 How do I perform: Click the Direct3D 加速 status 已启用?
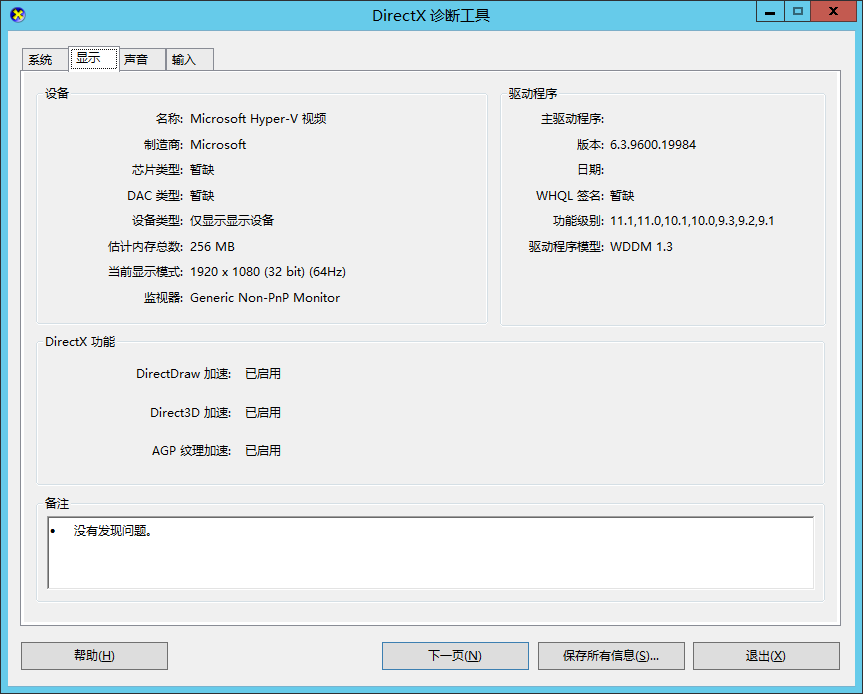[x=263, y=413]
